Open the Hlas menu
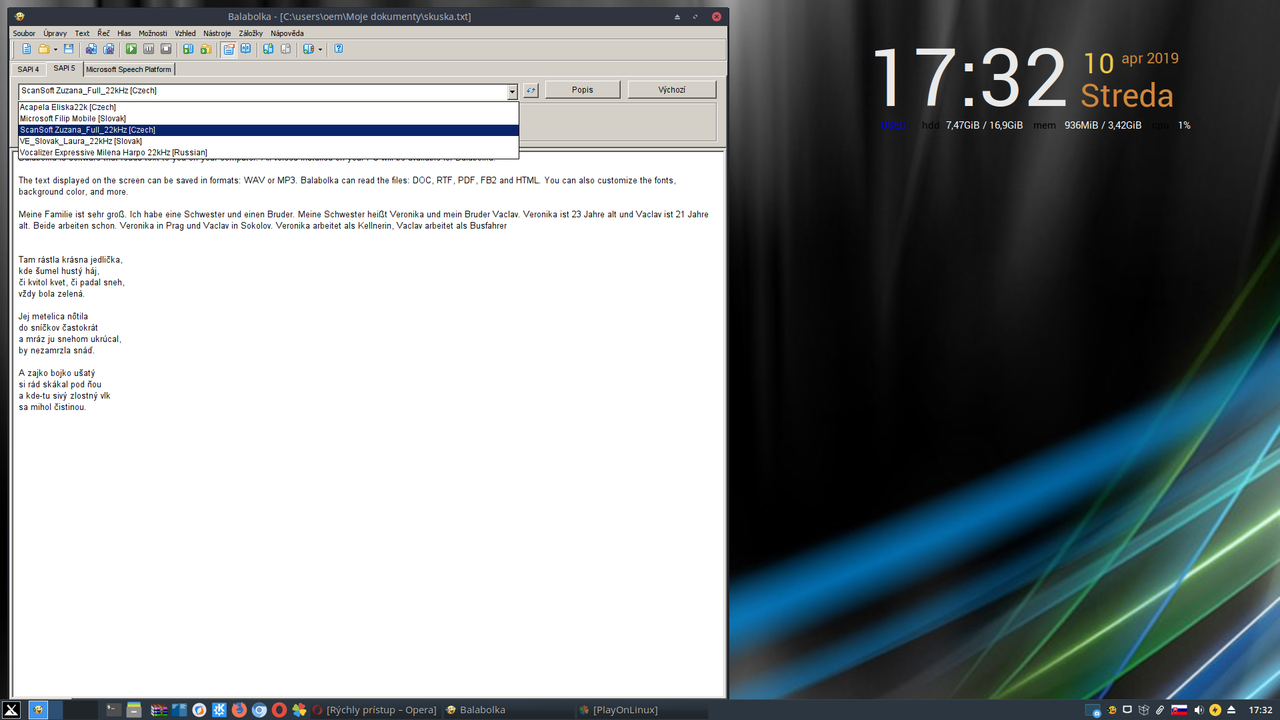 124,33
